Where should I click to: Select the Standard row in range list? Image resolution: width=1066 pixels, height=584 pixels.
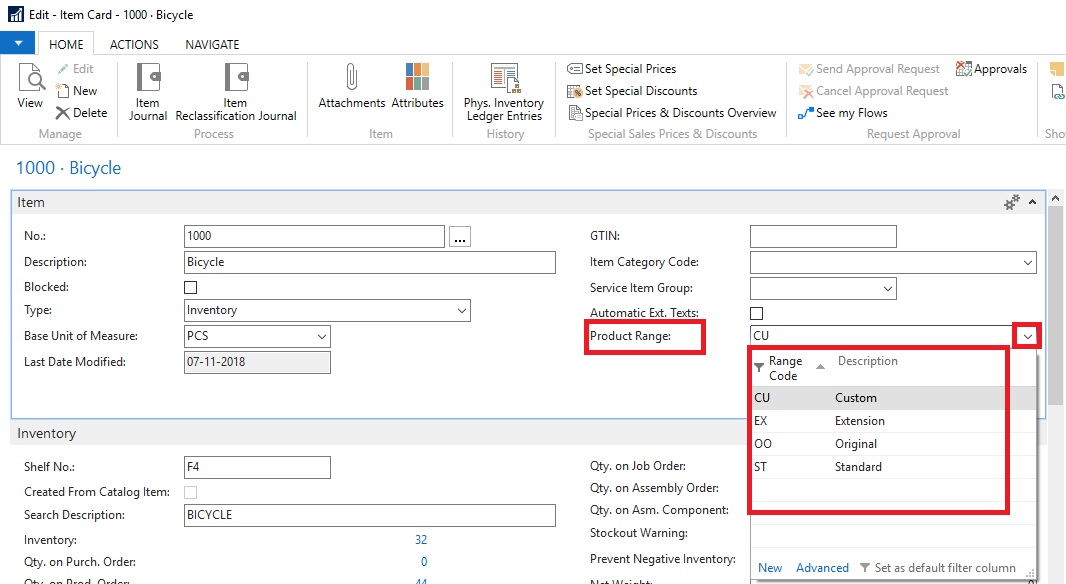[x=858, y=467]
